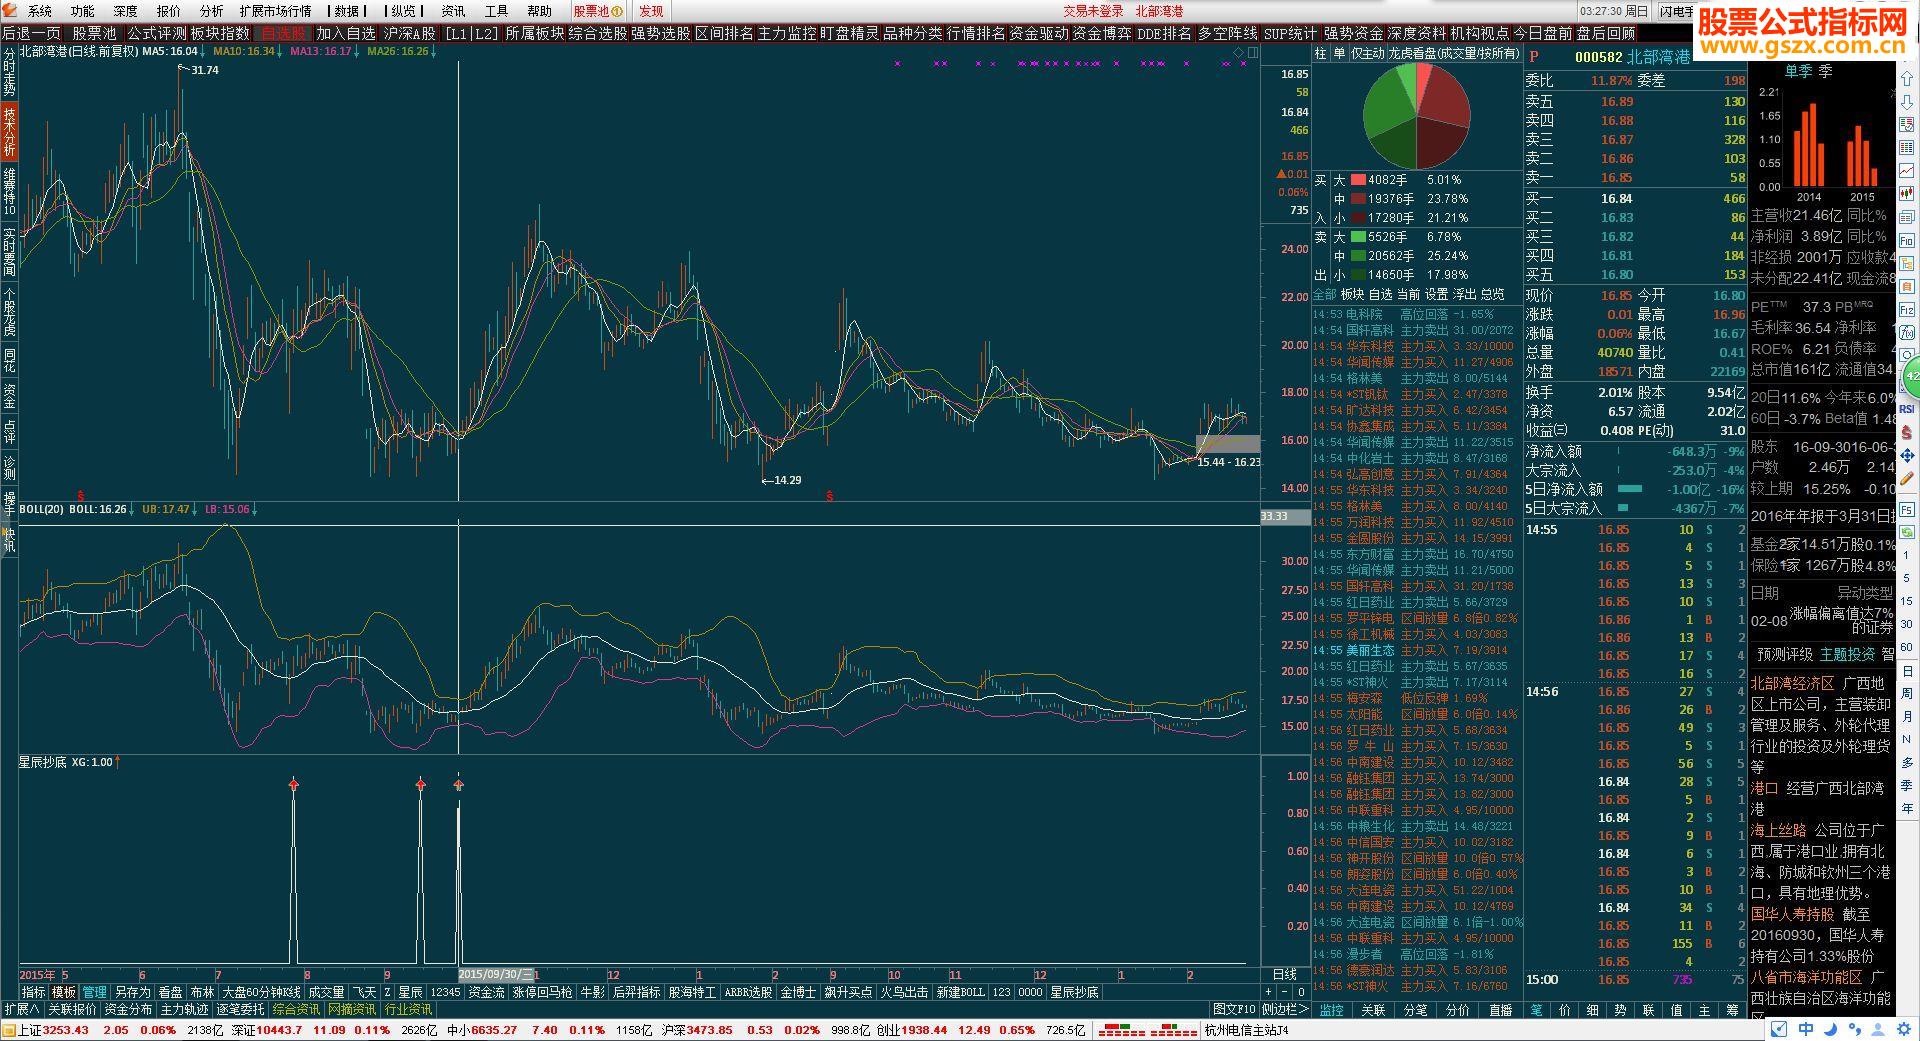
Task: Click the down arrow beside MA13 value
Action: 356,51
